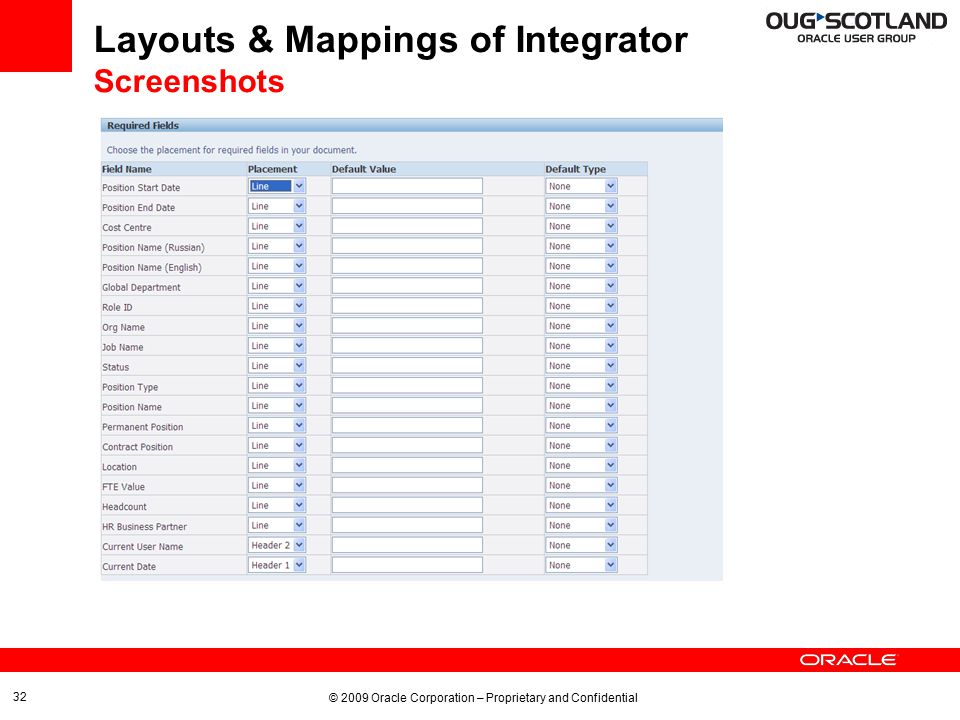Click Default Value field for Position Name (Russian)
The height and width of the screenshot is (720, 960).
(x=407, y=246)
